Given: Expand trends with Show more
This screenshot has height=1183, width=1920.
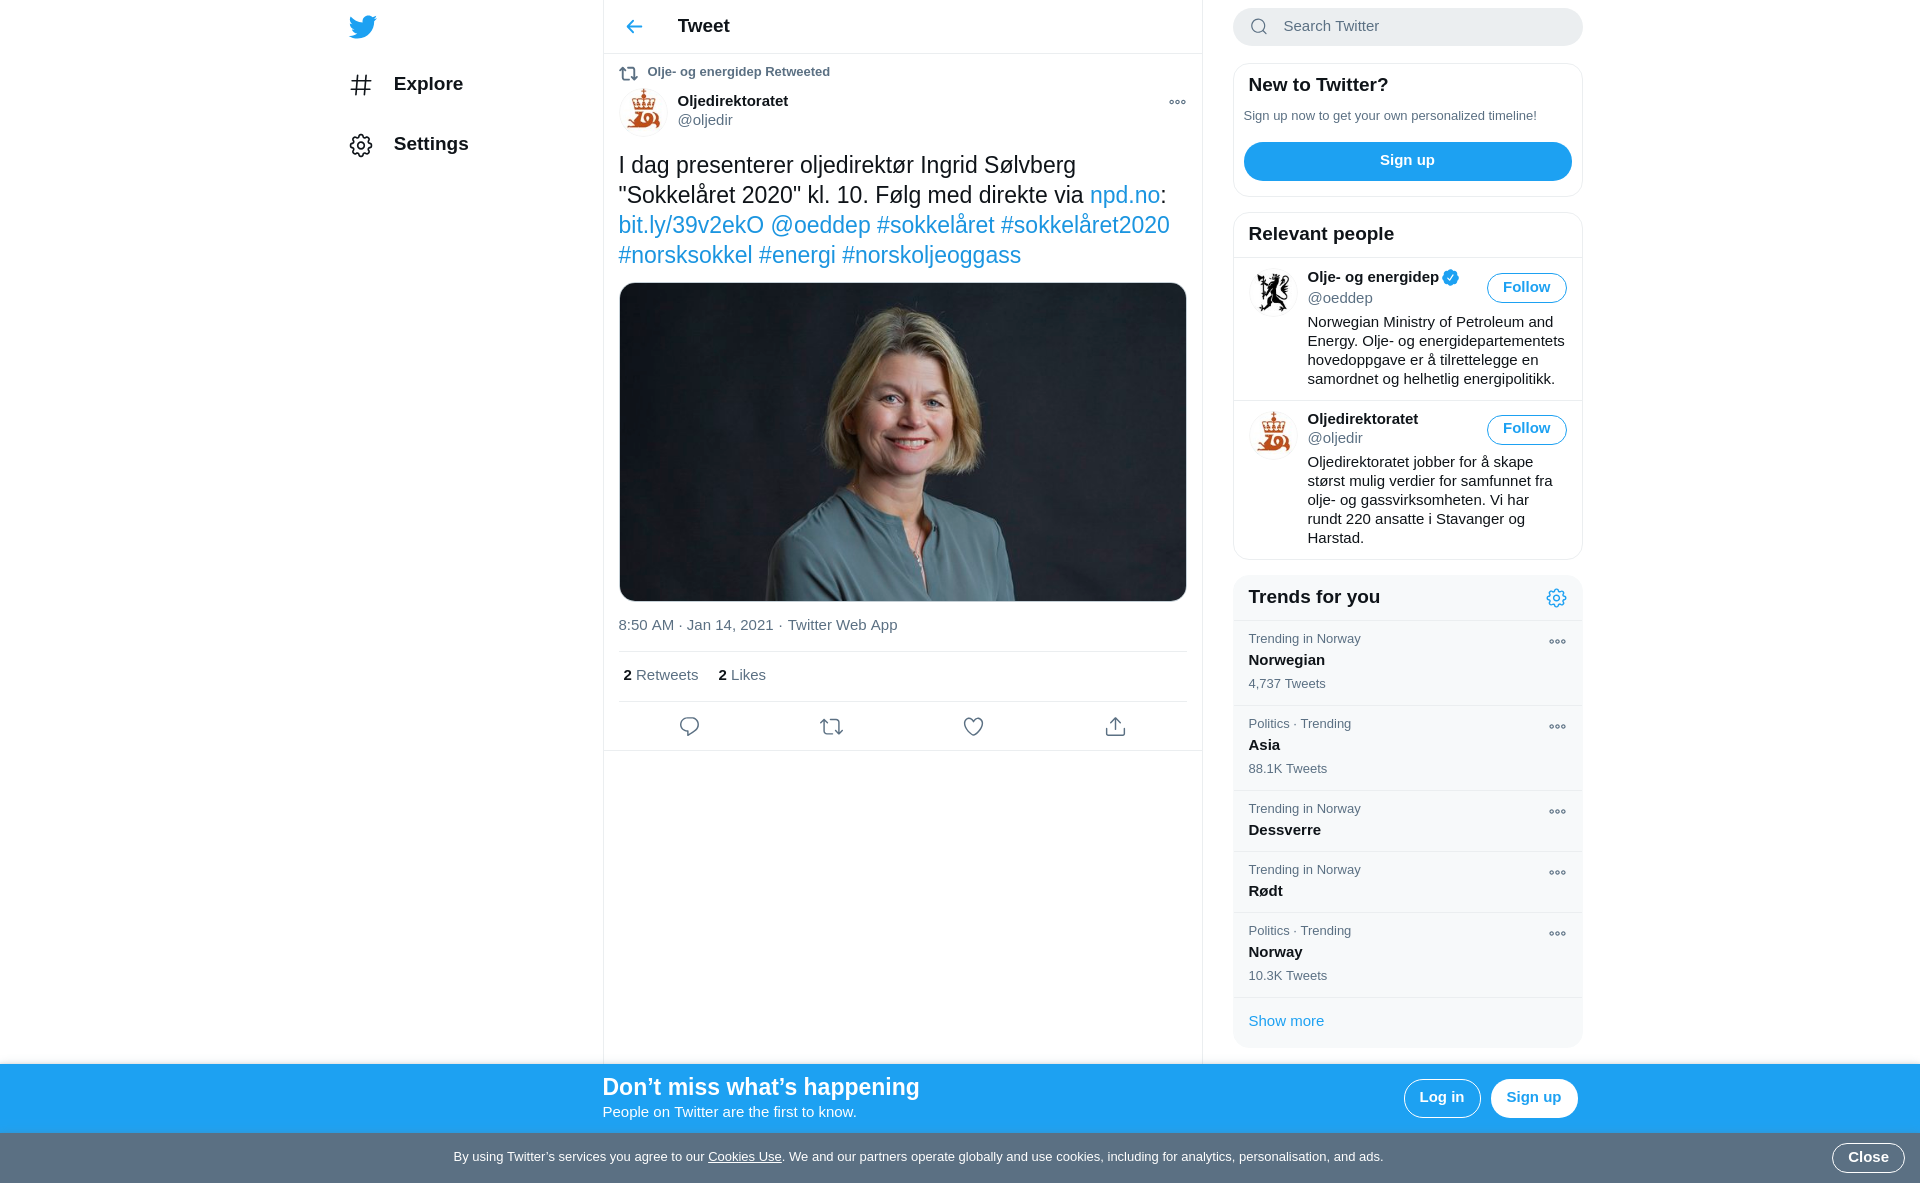Looking at the screenshot, I should point(1286,1021).
